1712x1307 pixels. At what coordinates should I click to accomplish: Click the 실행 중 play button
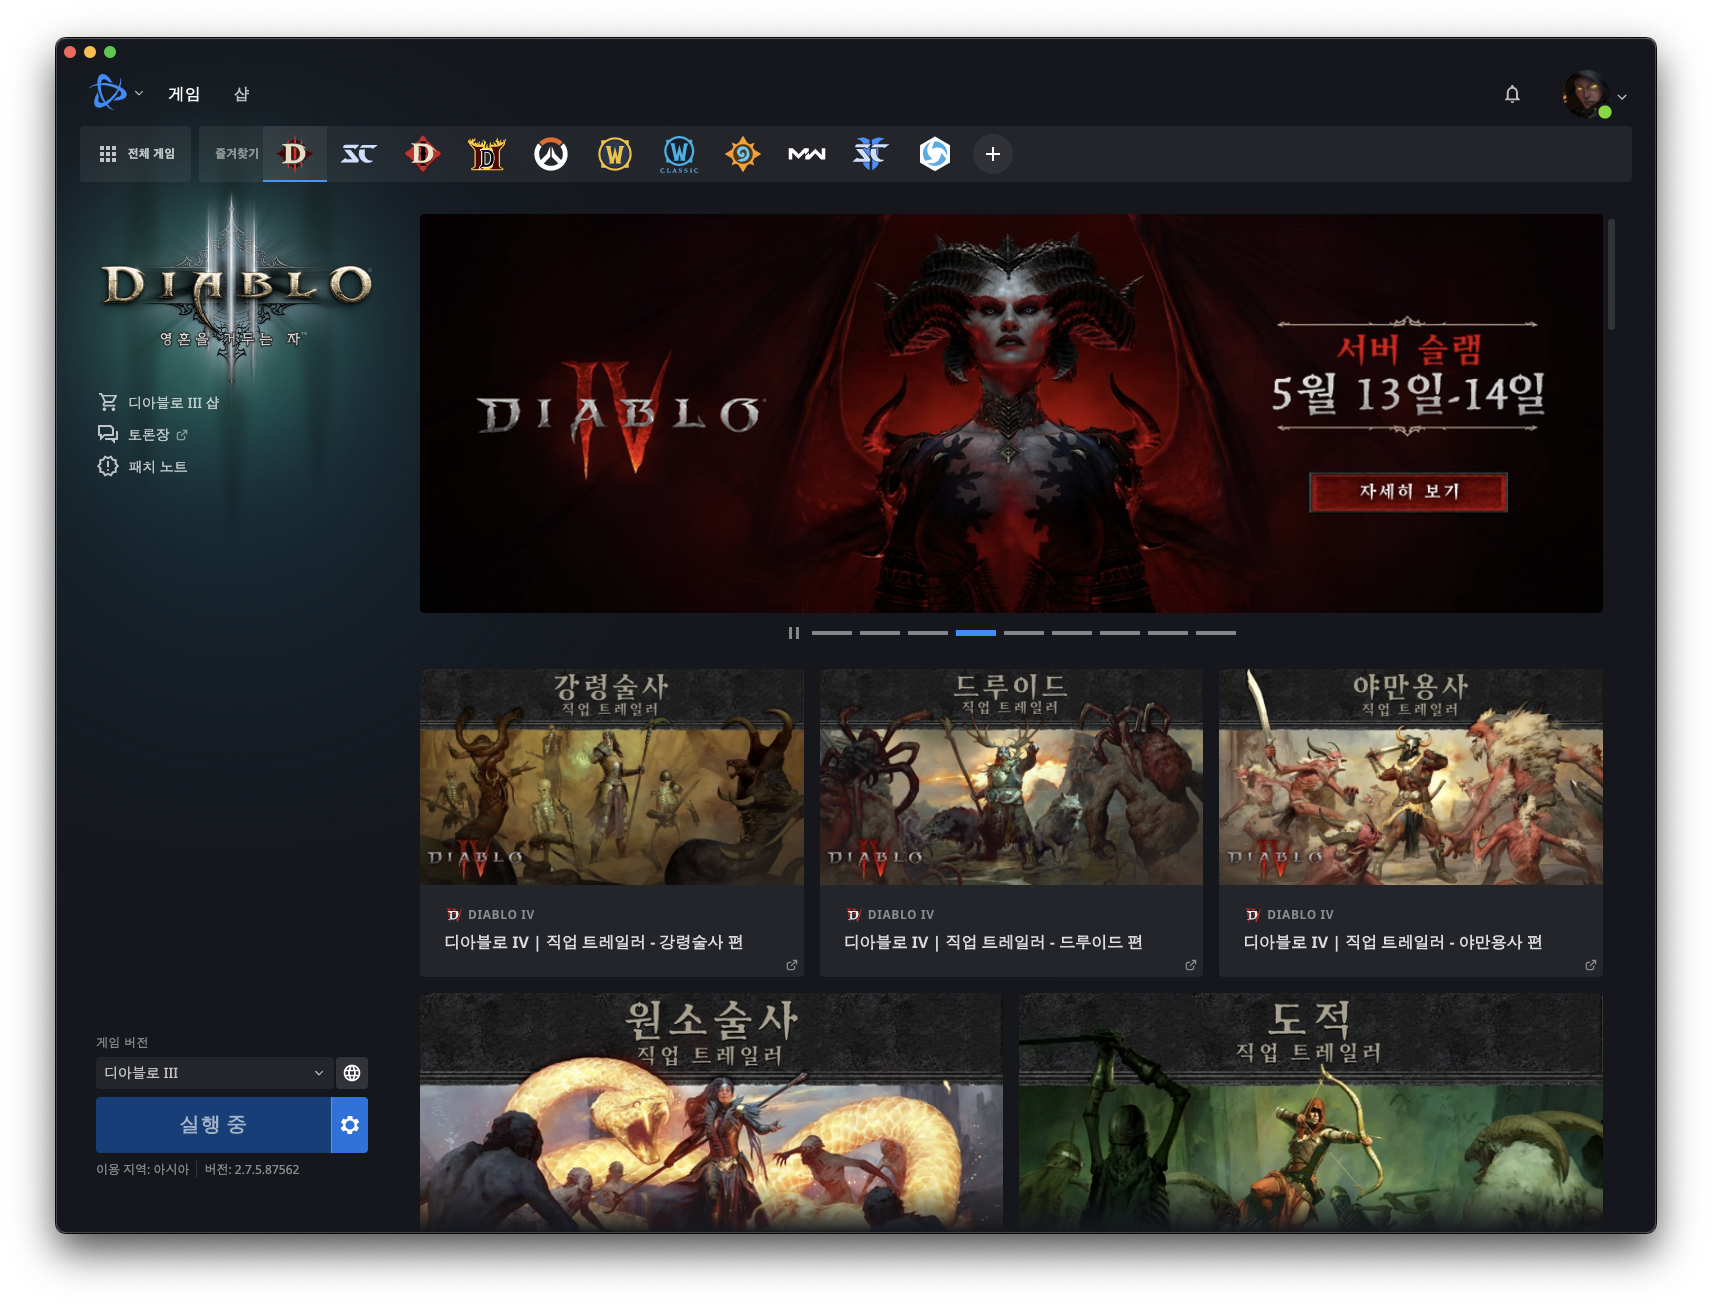pos(213,1125)
